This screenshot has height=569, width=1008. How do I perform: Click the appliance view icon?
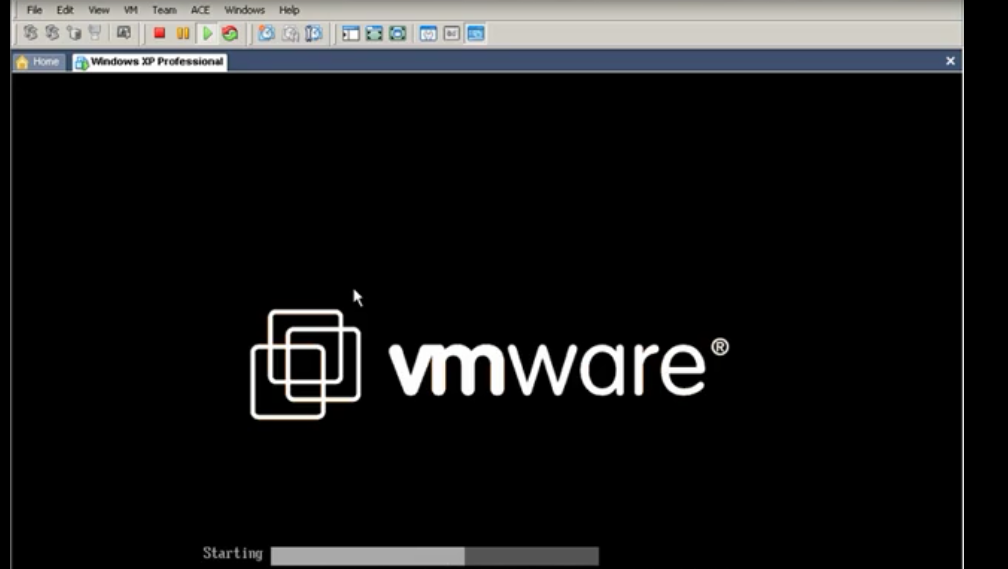452,33
